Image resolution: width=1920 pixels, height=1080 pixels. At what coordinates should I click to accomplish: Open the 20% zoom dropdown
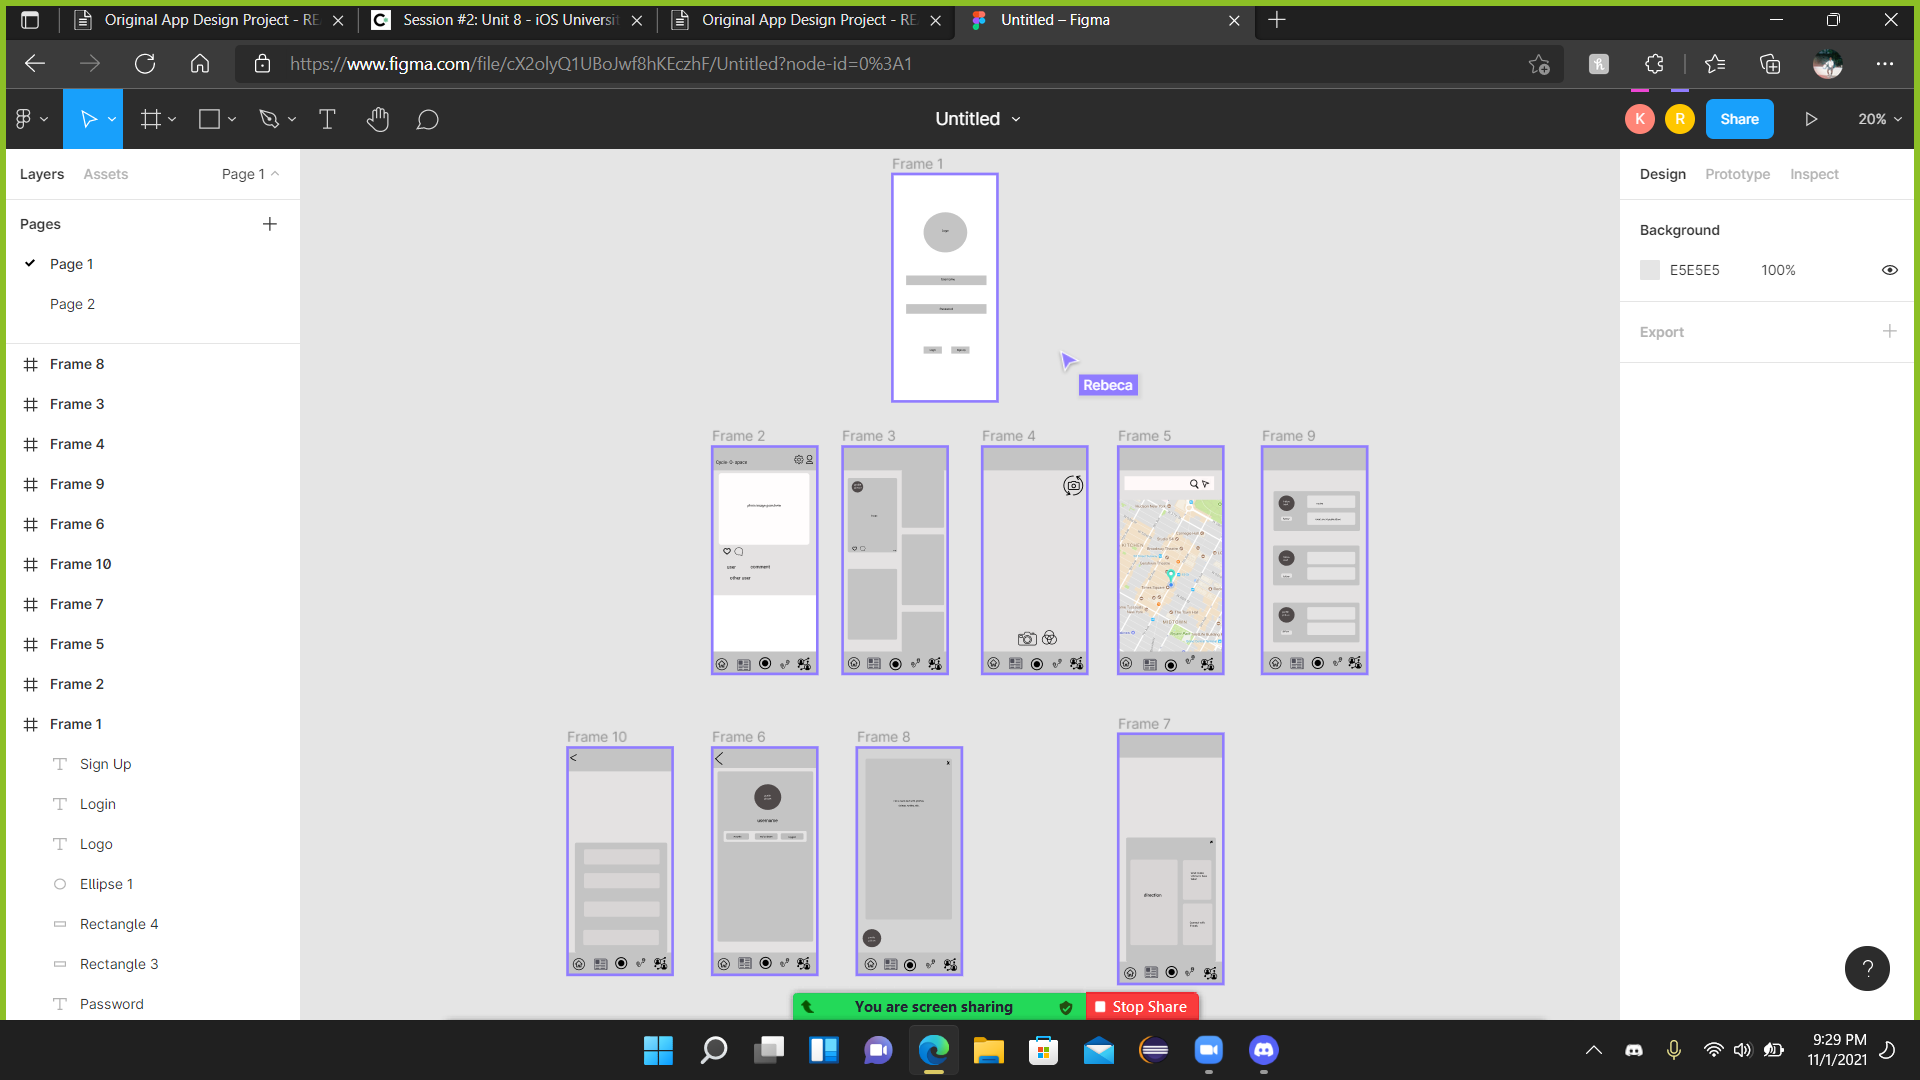[1879, 119]
